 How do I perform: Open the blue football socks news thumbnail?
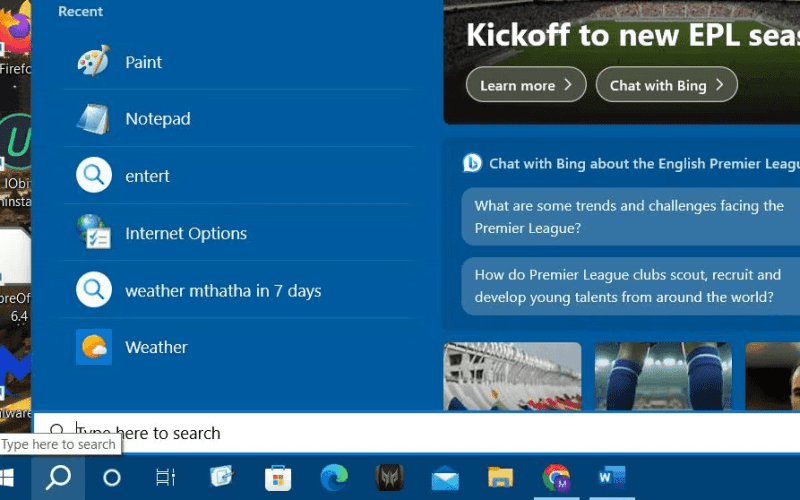[663, 376]
